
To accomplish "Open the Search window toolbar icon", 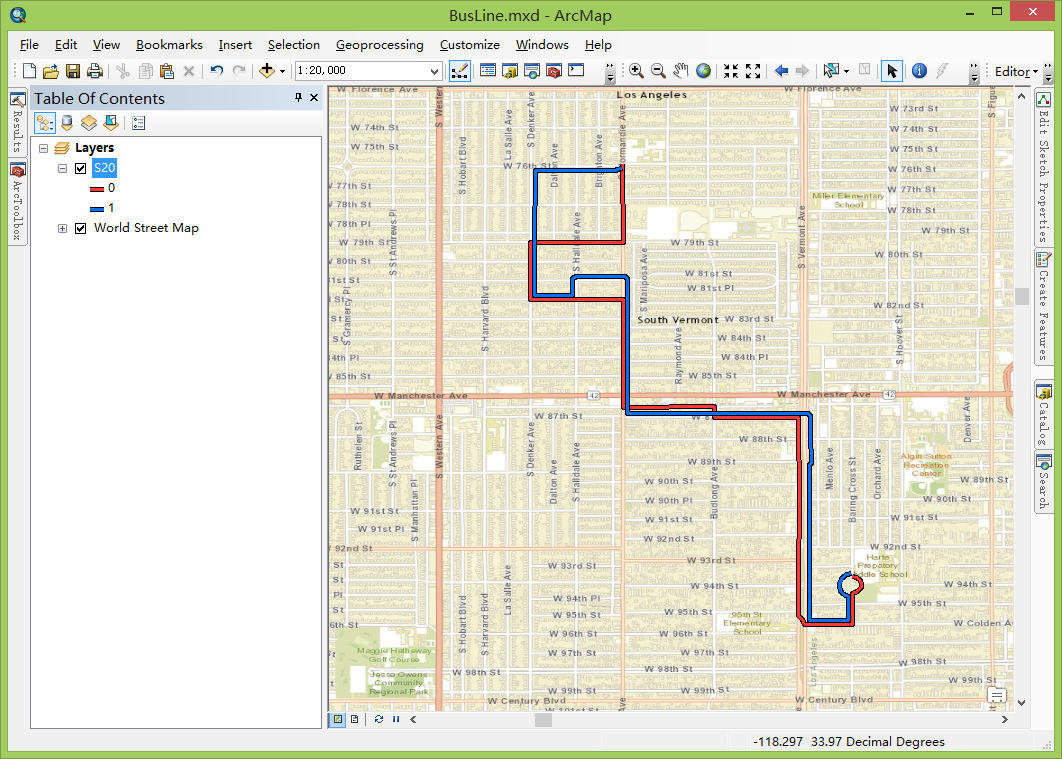I will 532,70.
